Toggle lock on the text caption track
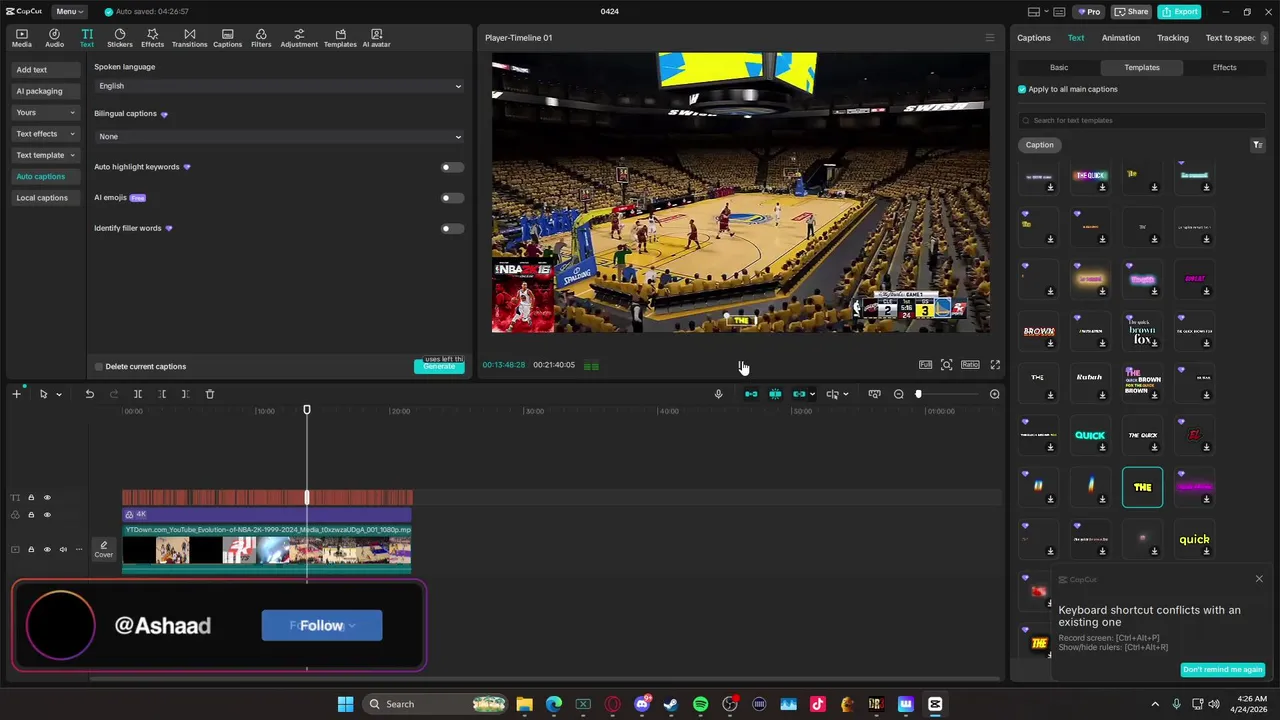 [31, 497]
